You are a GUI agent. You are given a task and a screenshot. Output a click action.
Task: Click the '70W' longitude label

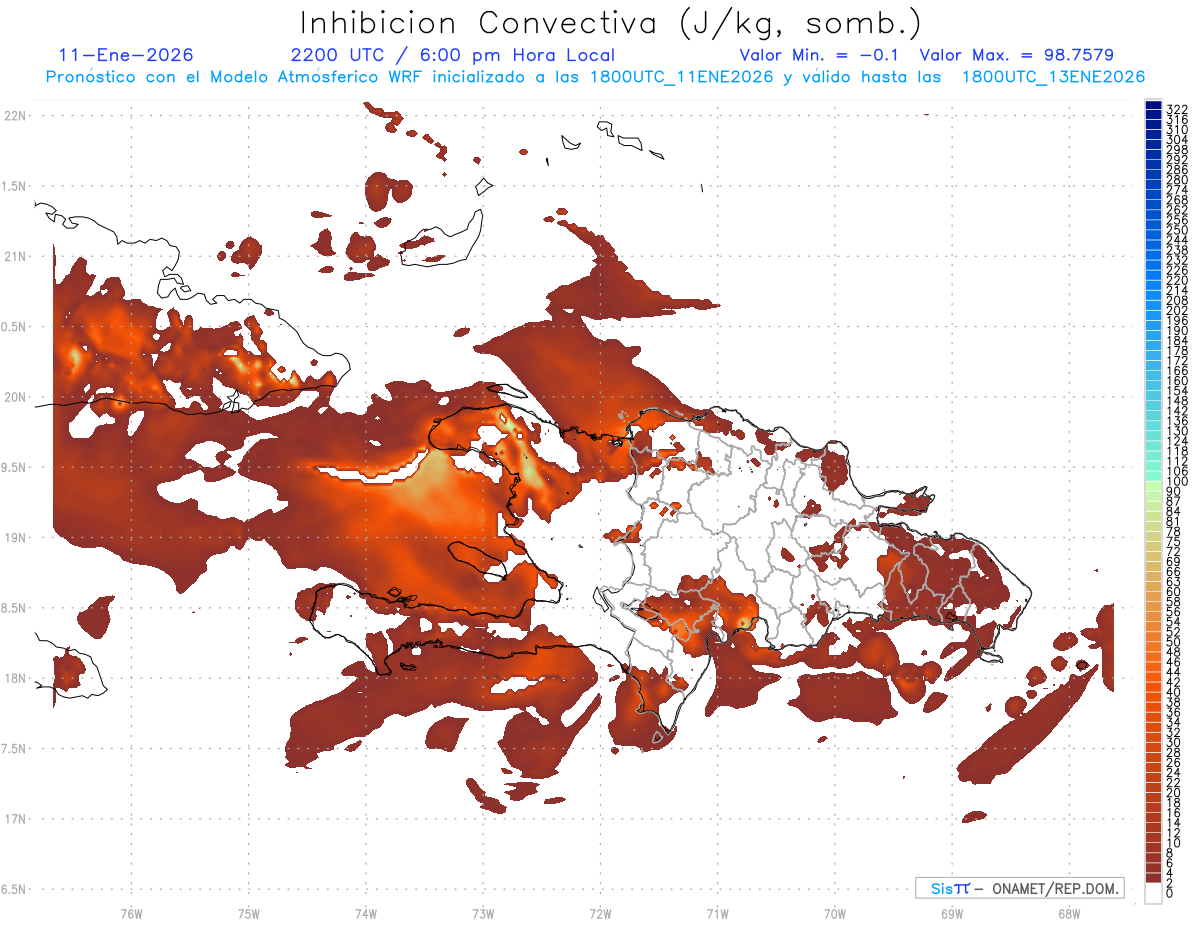point(835,913)
